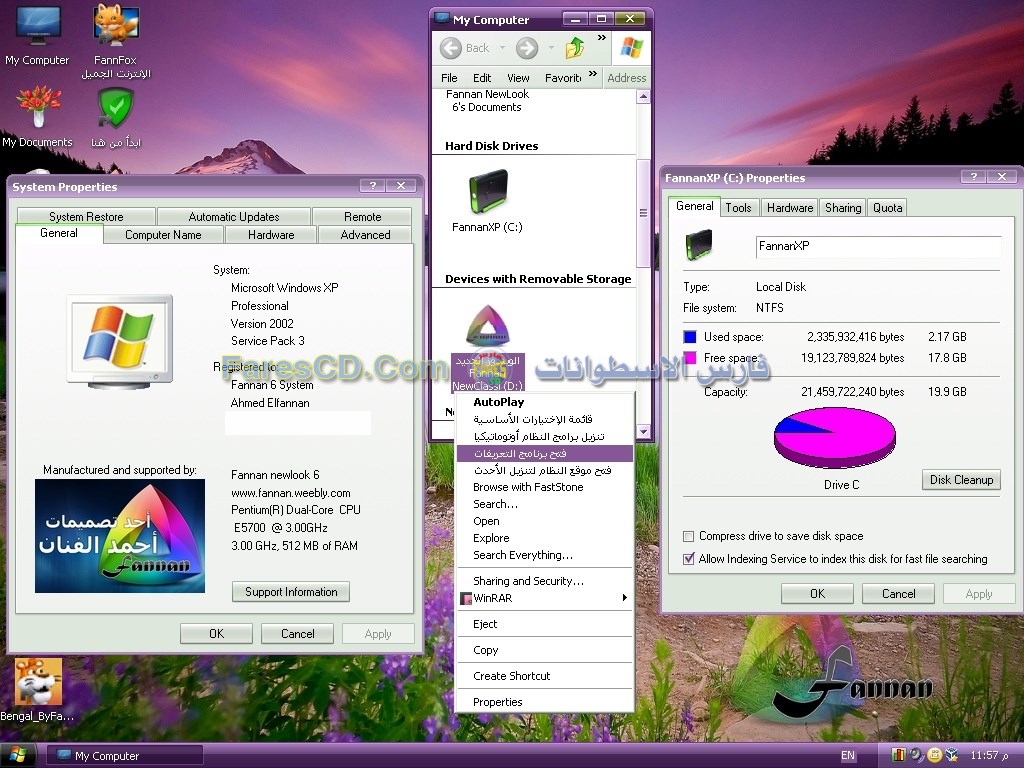Open My Documents desktop icon

[38, 116]
